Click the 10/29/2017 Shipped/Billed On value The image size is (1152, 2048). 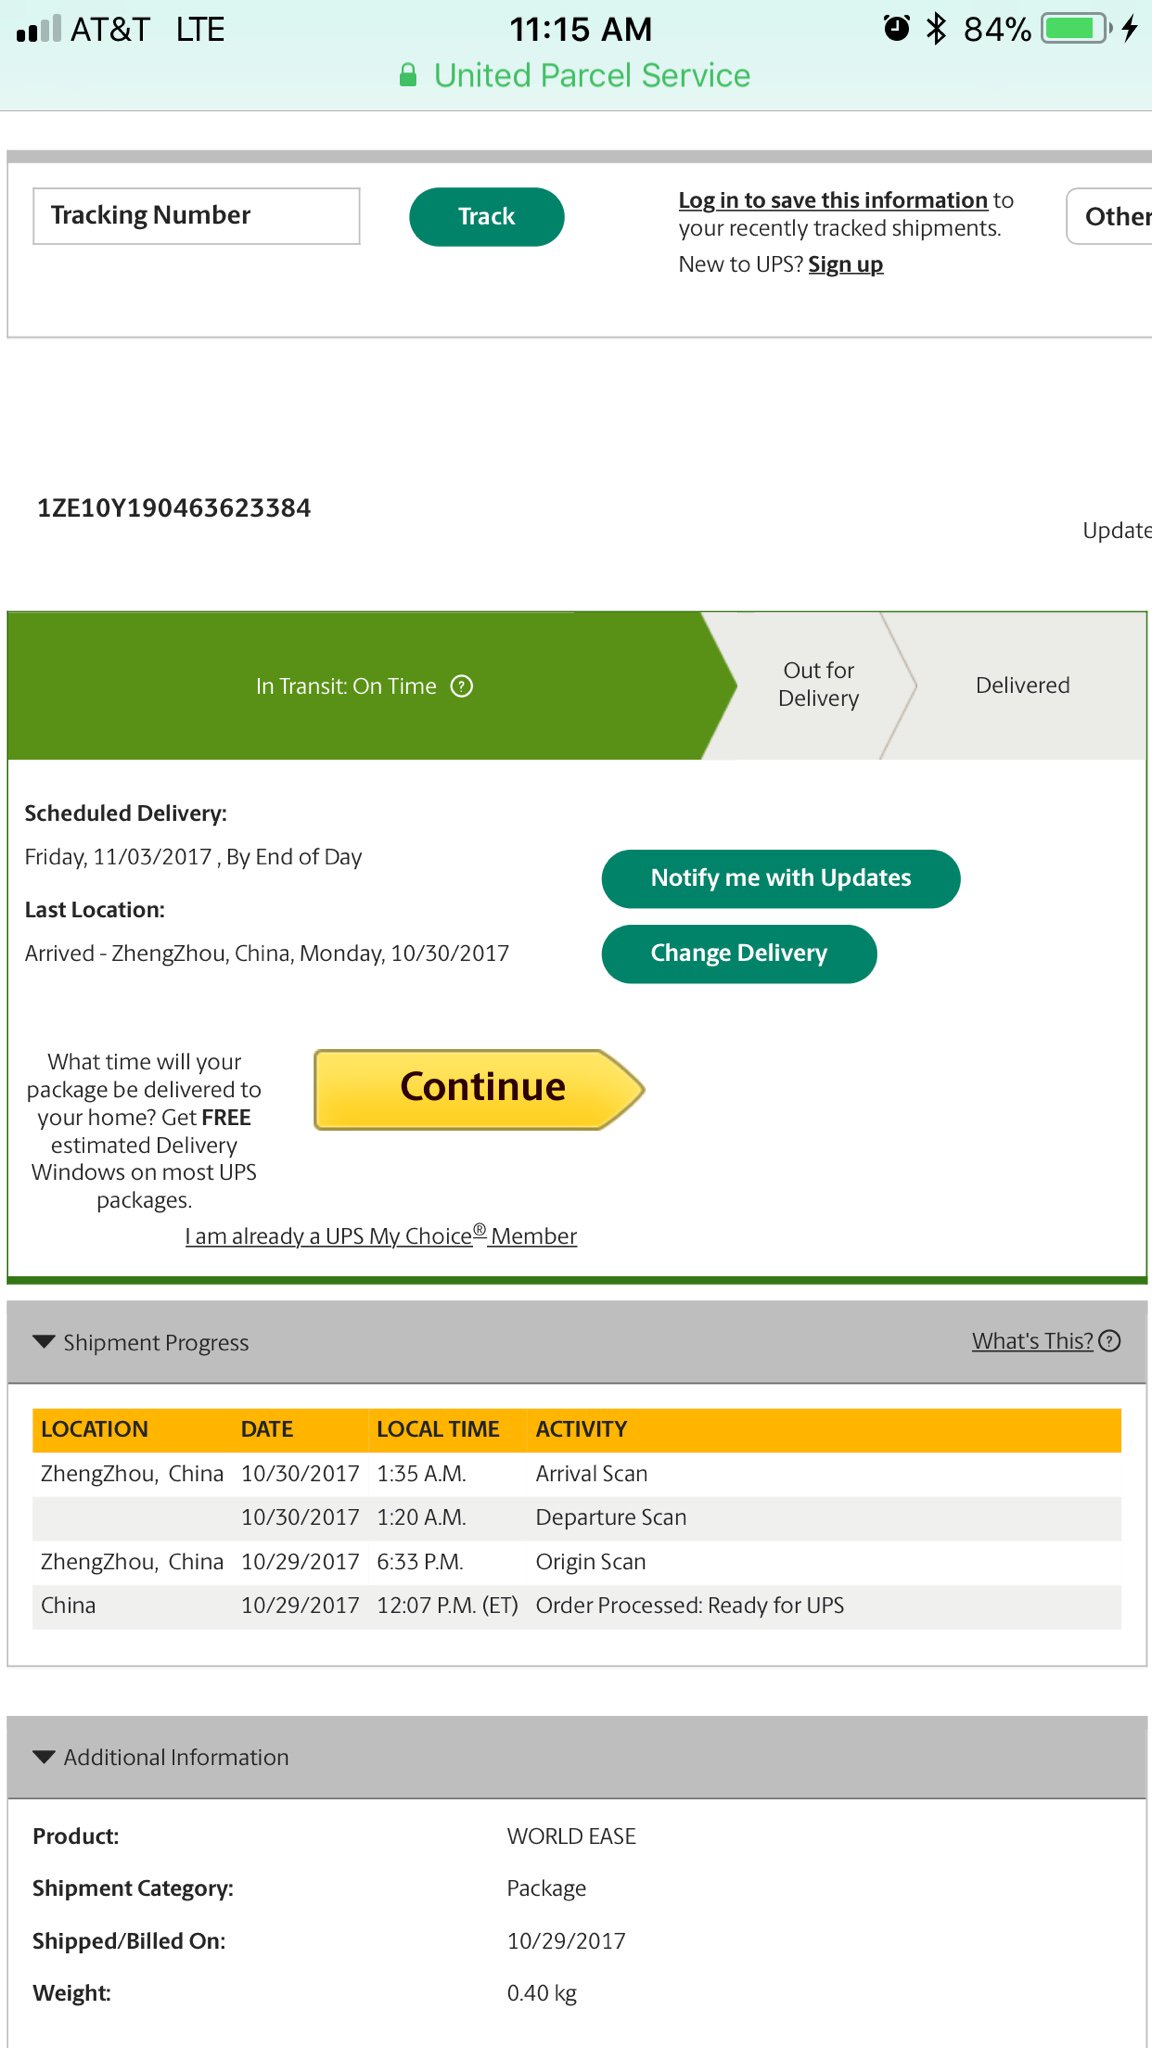tap(566, 1941)
